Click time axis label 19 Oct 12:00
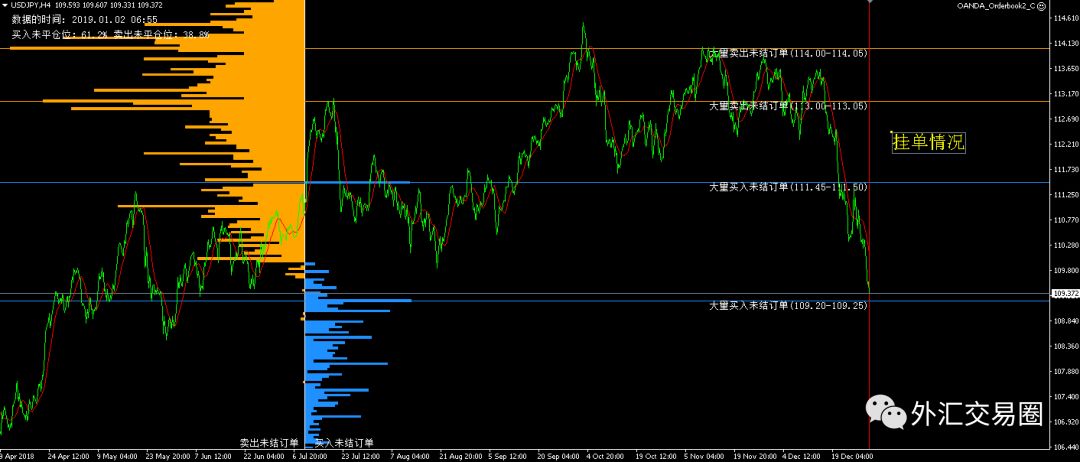Image resolution: width=1080 pixels, height=462 pixels. [655, 456]
